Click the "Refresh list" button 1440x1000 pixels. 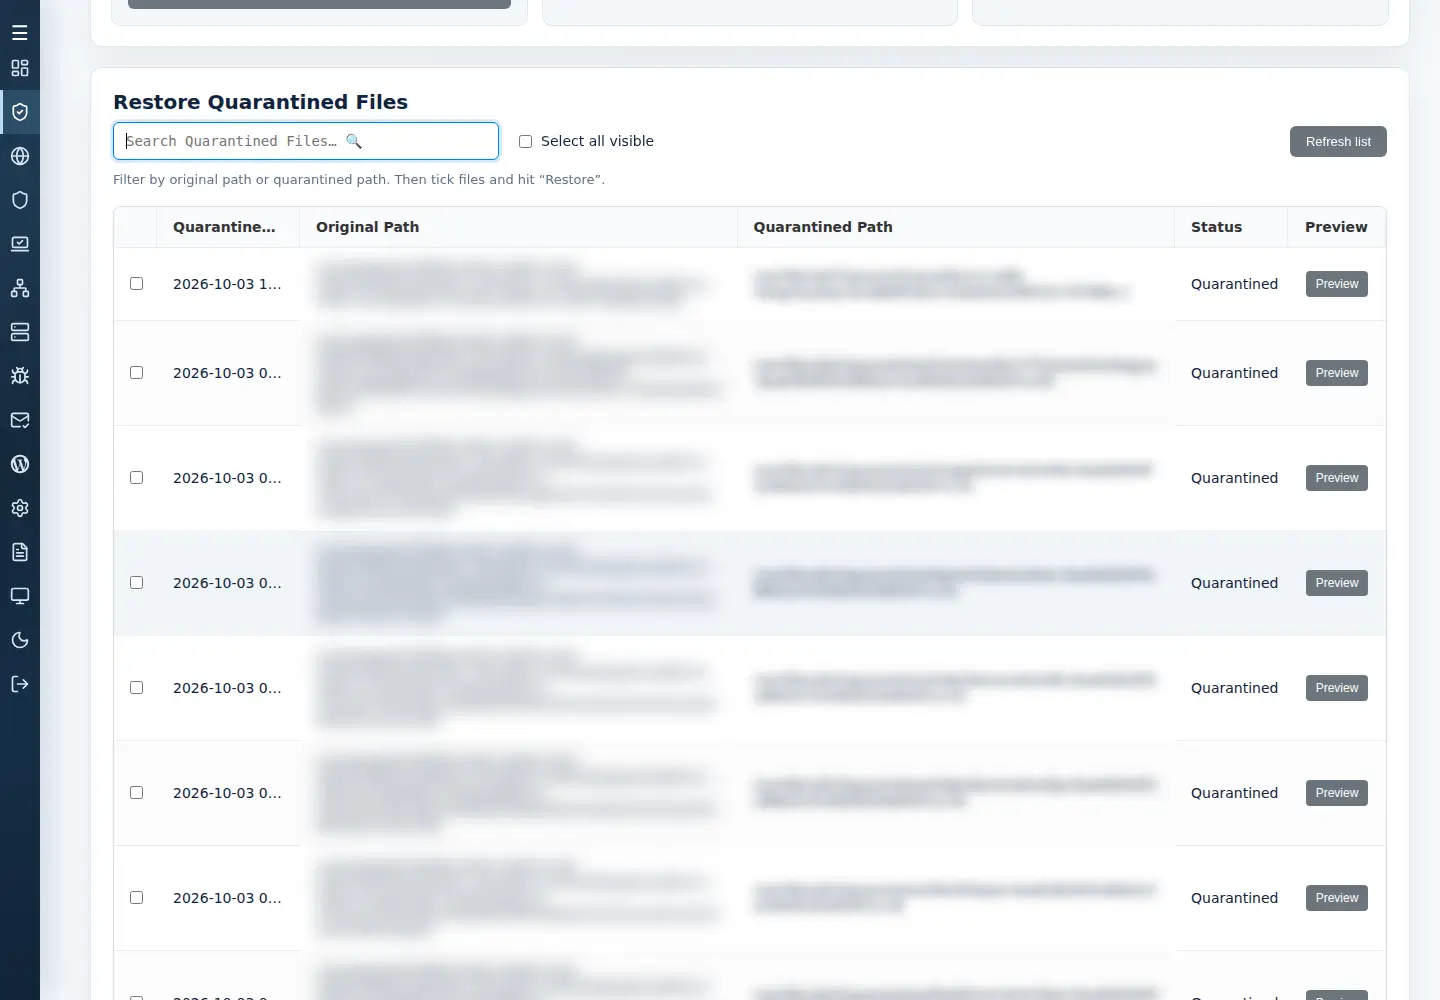pos(1338,142)
